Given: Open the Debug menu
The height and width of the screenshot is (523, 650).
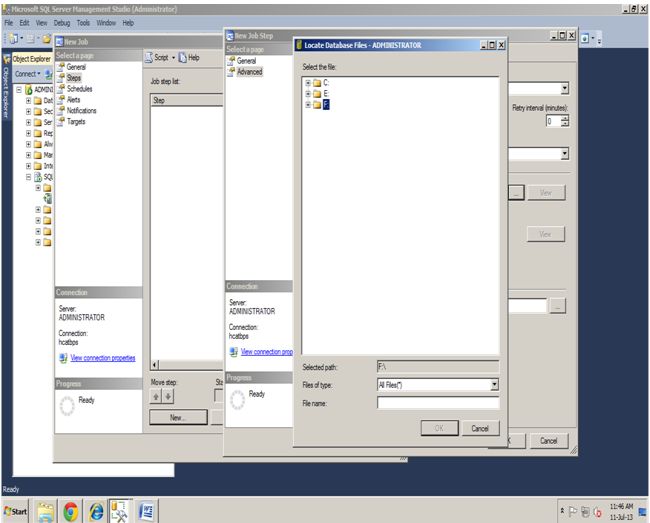Looking at the screenshot, I should (62, 23).
